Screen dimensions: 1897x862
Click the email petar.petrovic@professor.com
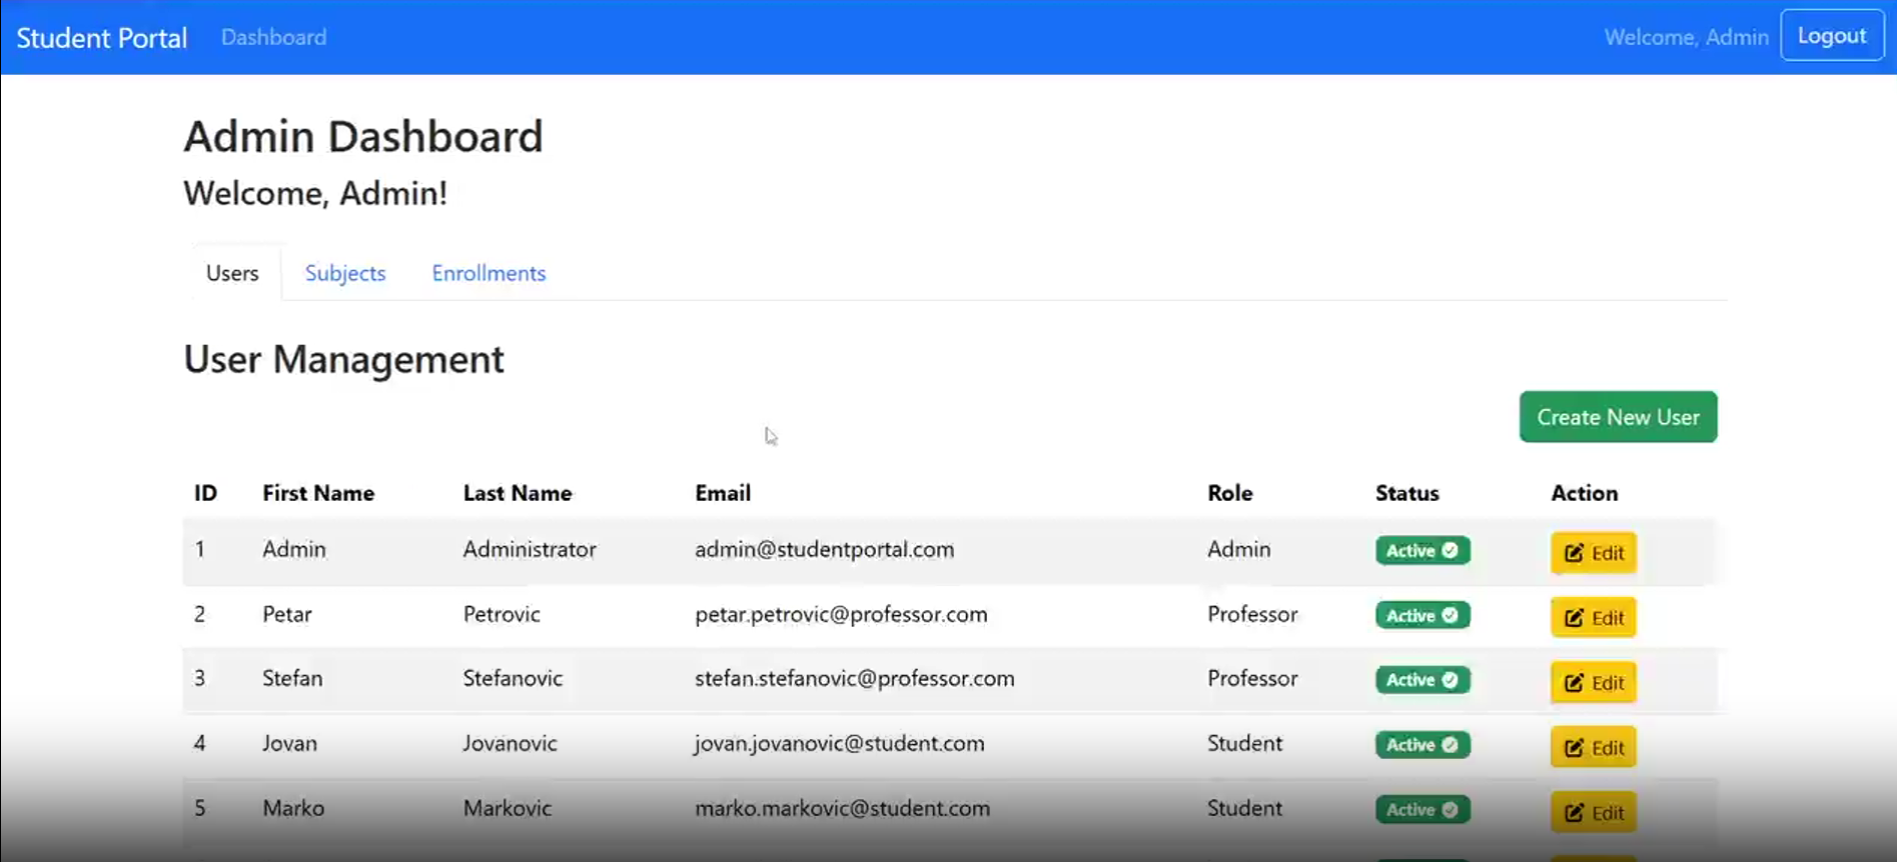click(x=841, y=614)
